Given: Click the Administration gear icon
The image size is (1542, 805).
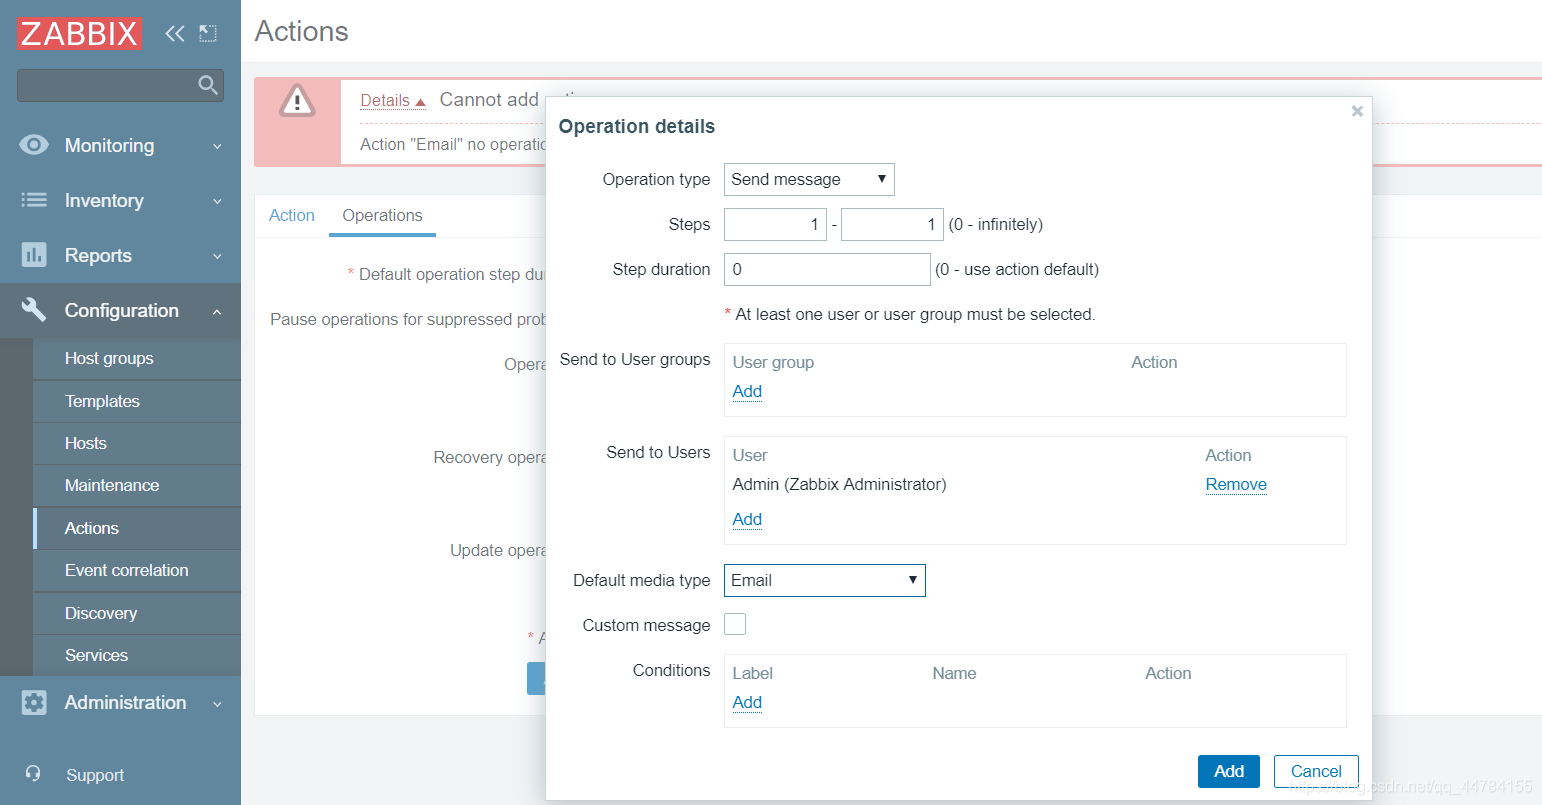Looking at the screenshot, I should point(34,702).
